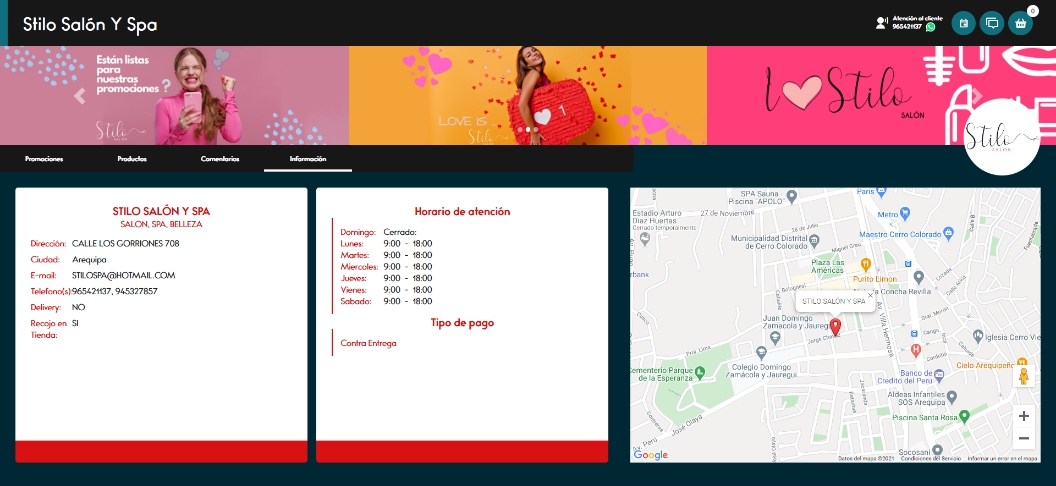Click Informar un error en el mapa
The width and height of the screenshot is (1056, 486).
(1002, 458)
